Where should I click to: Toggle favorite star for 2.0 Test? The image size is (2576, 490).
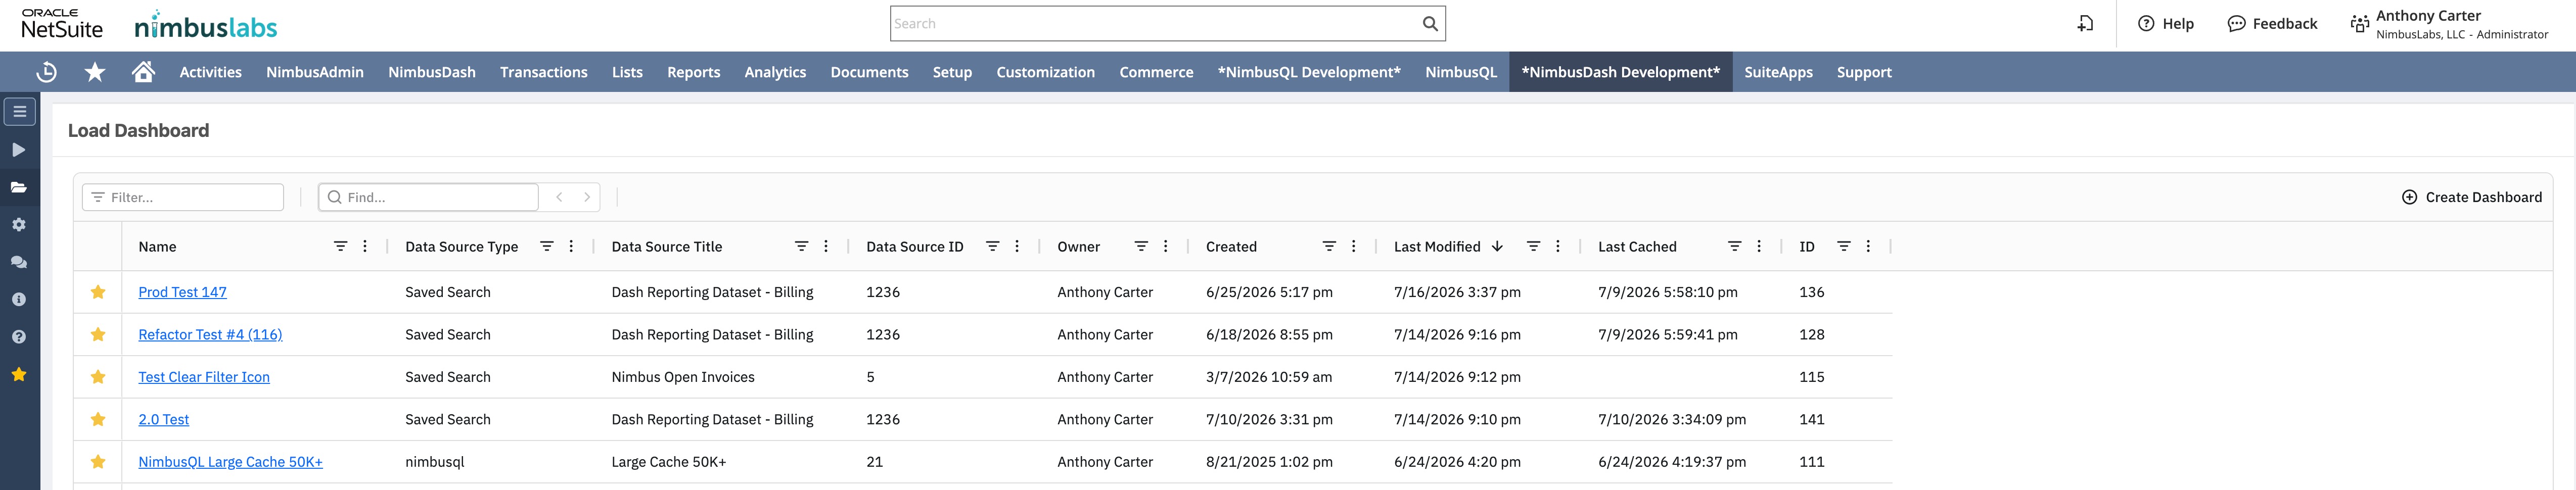pos(98,419)
